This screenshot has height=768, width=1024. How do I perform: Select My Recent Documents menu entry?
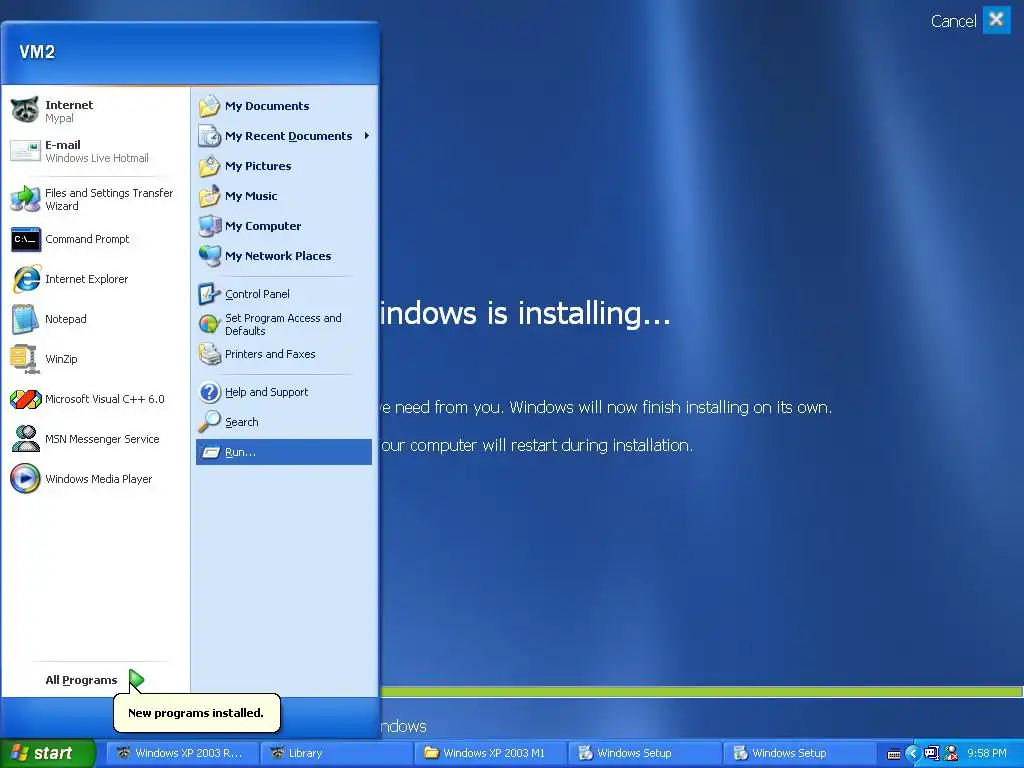(x=284, y=136)
